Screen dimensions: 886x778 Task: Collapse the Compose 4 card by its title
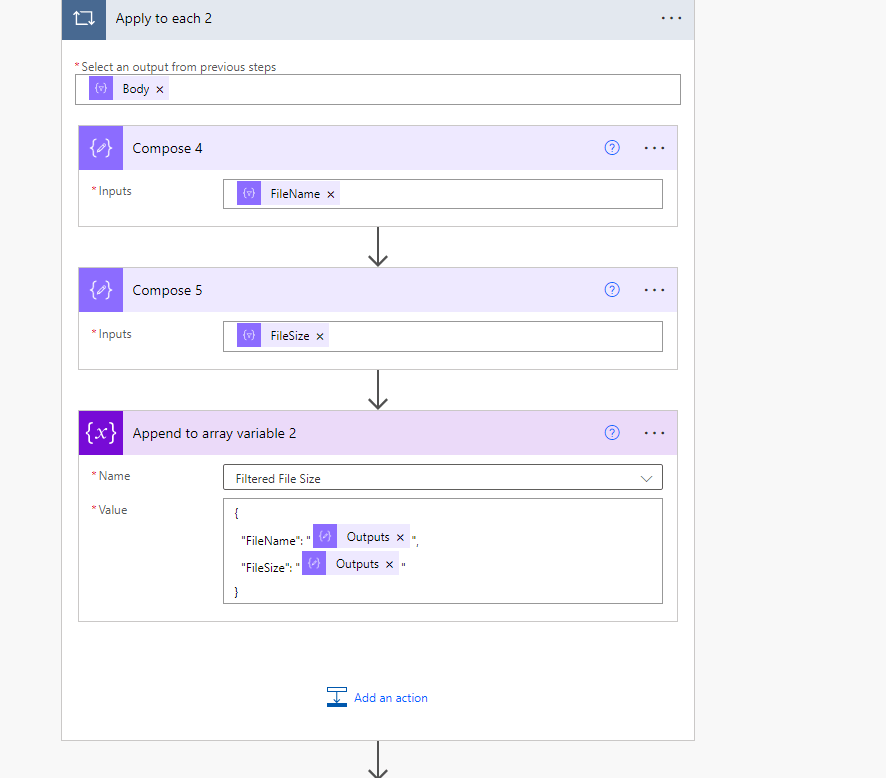tap(167, 148)
